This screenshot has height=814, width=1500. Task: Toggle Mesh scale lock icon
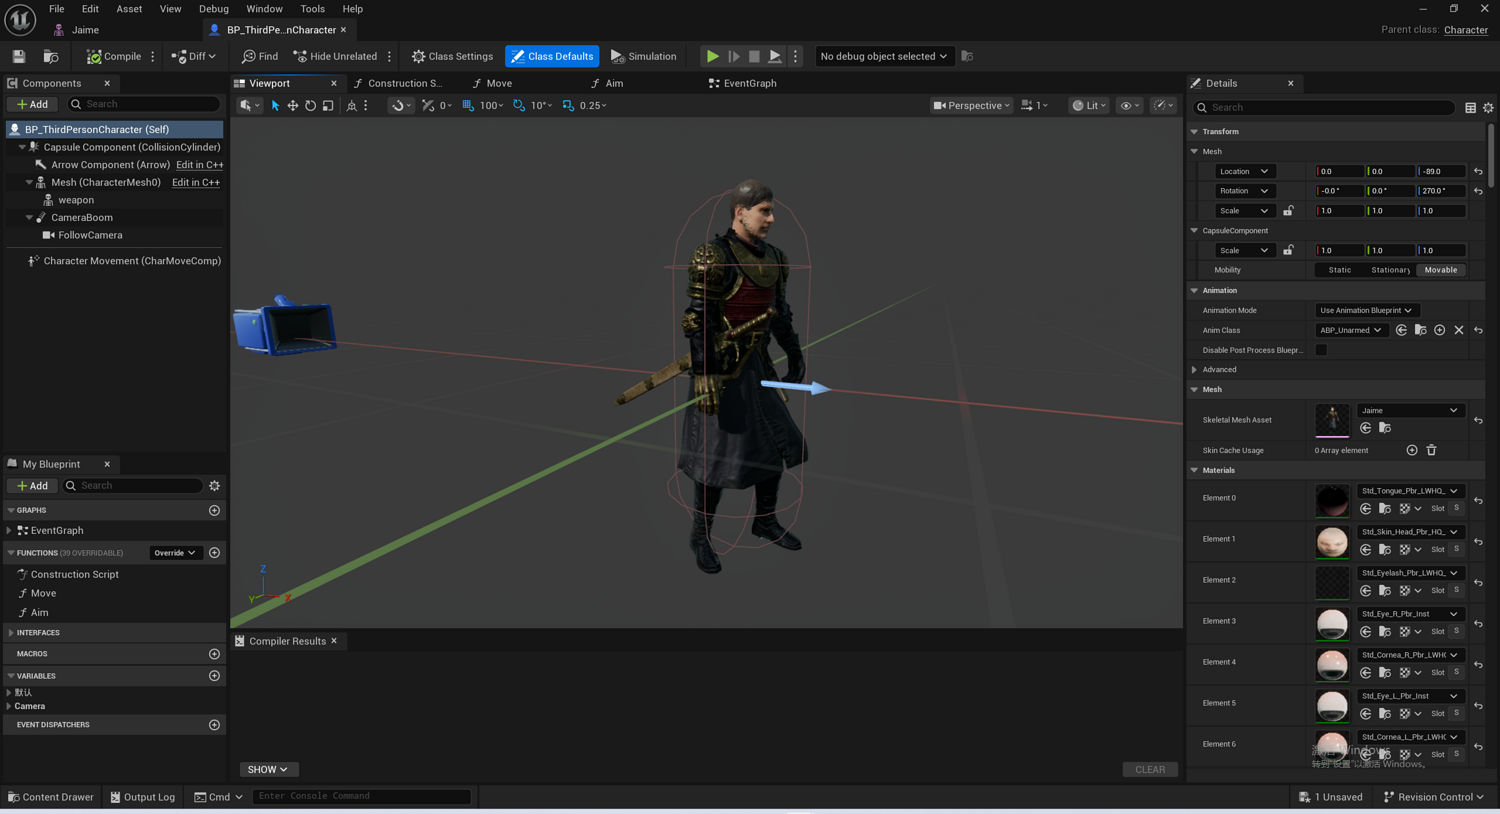[x=1288, y=211]
